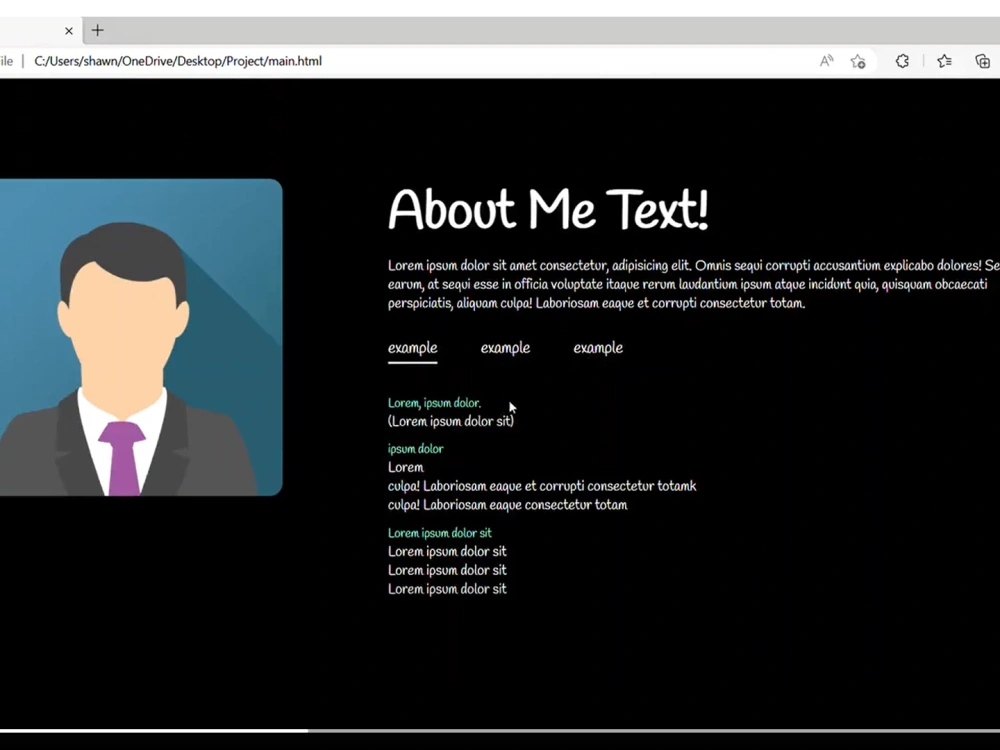
Task: Open the browser Extensions menu
Action: click(x=902, y=61)
